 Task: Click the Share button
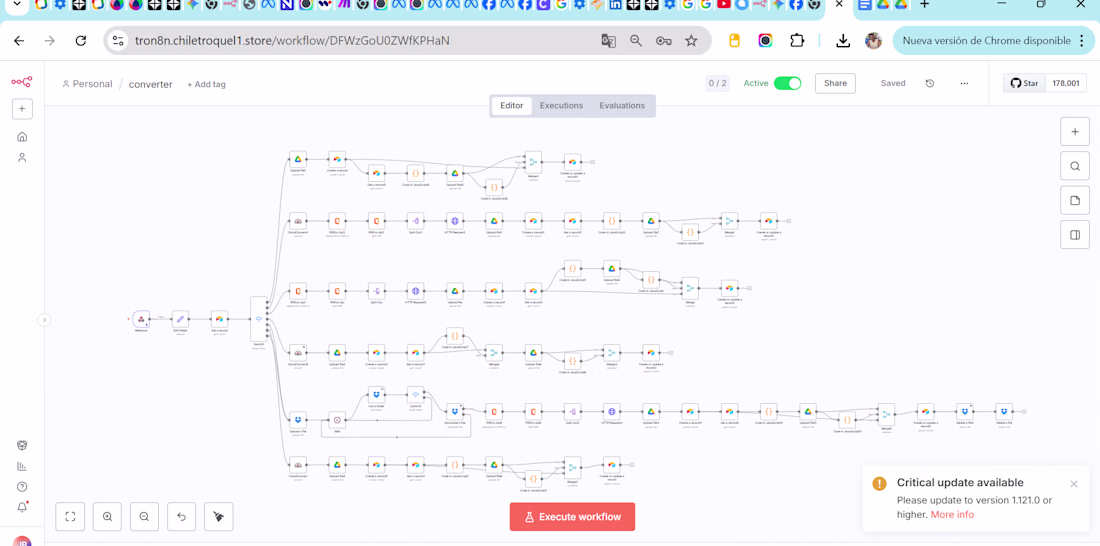point(836,84)
